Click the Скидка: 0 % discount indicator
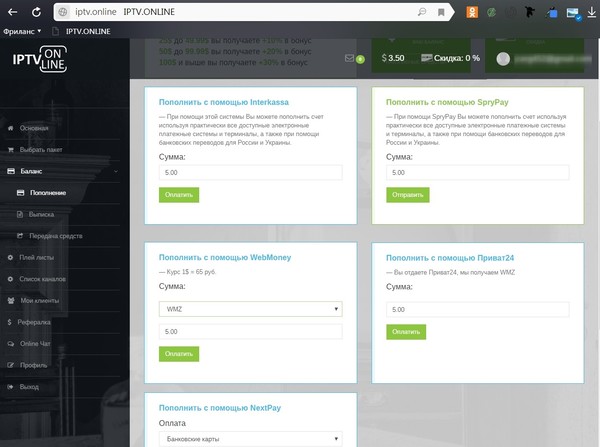The width and height of the screenshot is (600, 447). (x=450, y=58)
